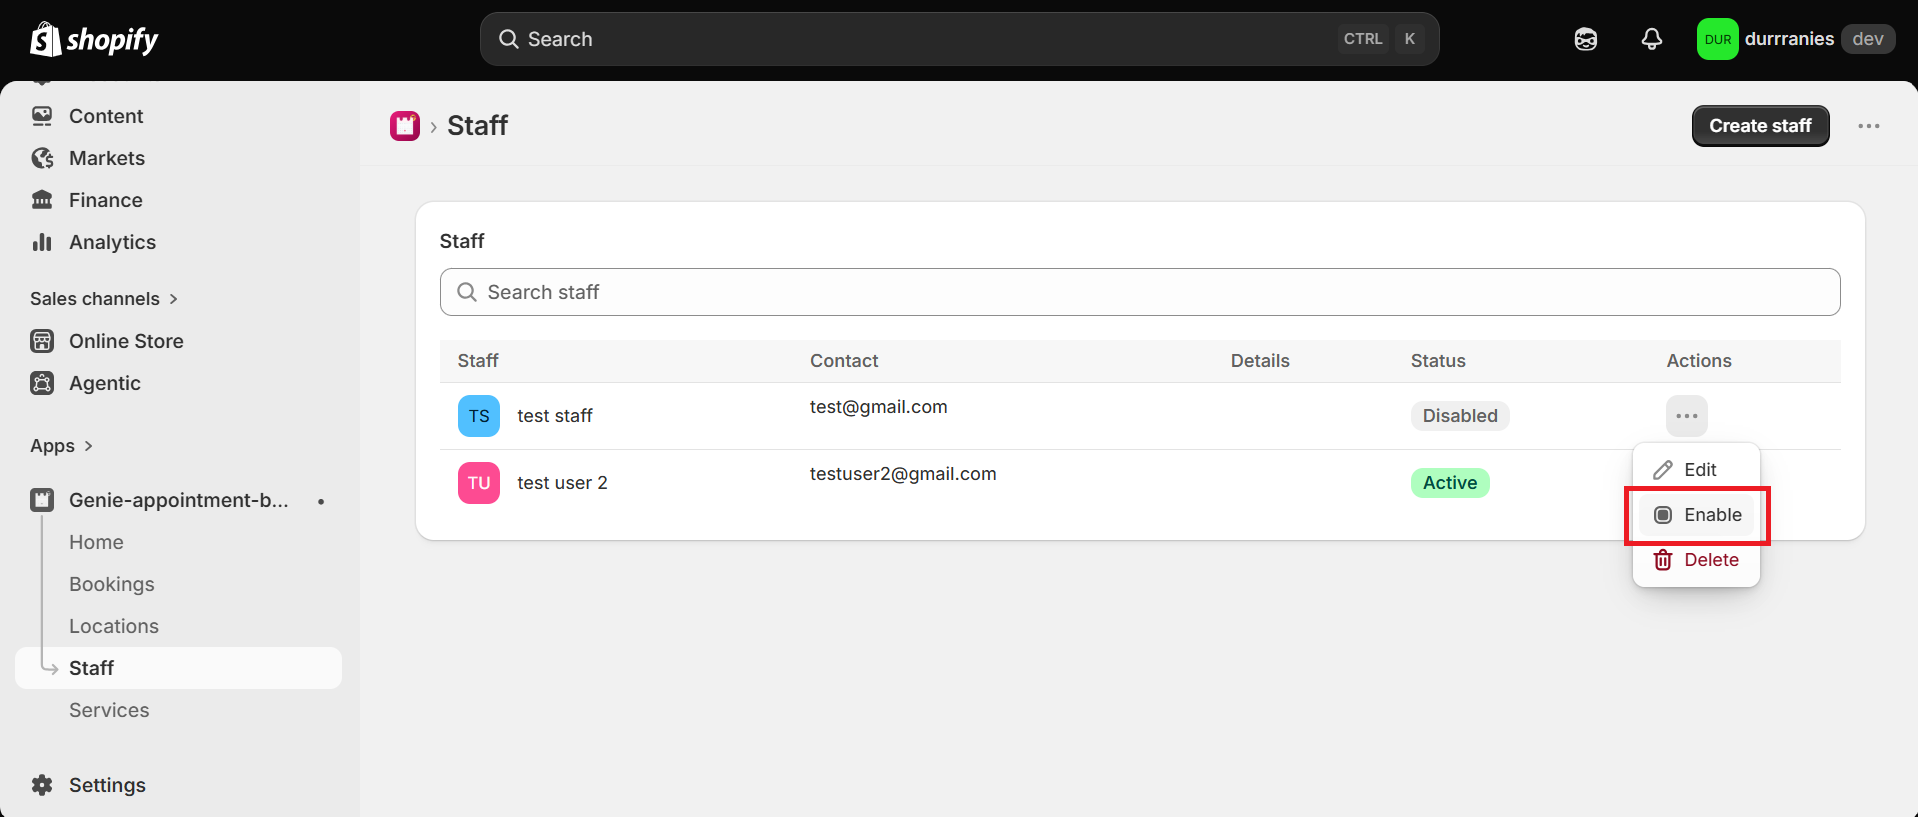Focus the Search staff field
1918x817 pixels.
[1140, 292]
